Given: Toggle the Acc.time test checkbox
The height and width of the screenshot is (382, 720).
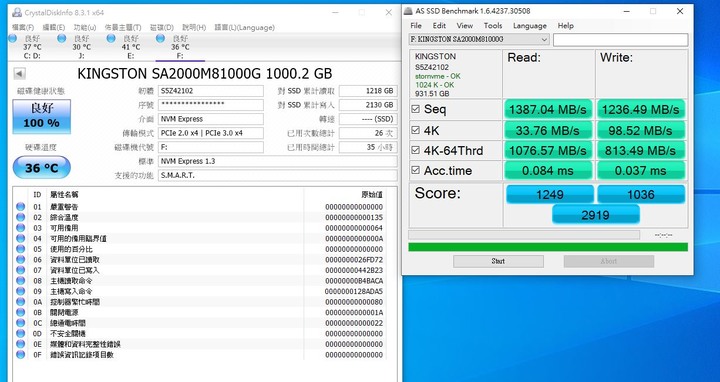Looking at the screenshot, I should tap(416, 170).
